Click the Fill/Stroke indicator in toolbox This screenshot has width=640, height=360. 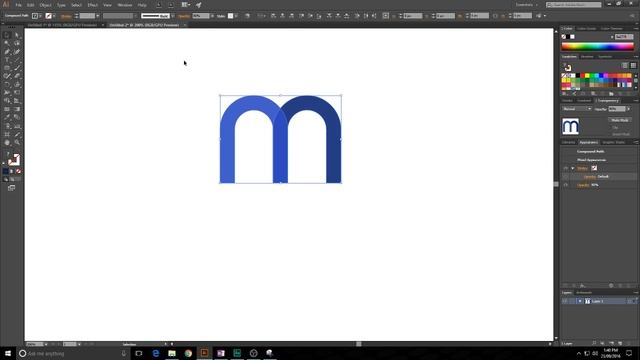tap(13, 159)
